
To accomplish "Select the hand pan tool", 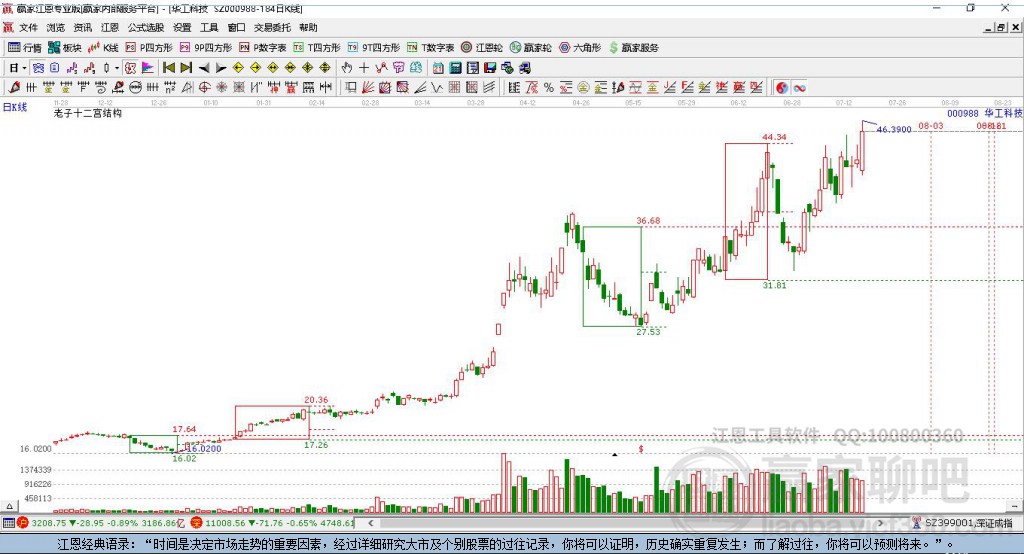I will coord(347,68).
